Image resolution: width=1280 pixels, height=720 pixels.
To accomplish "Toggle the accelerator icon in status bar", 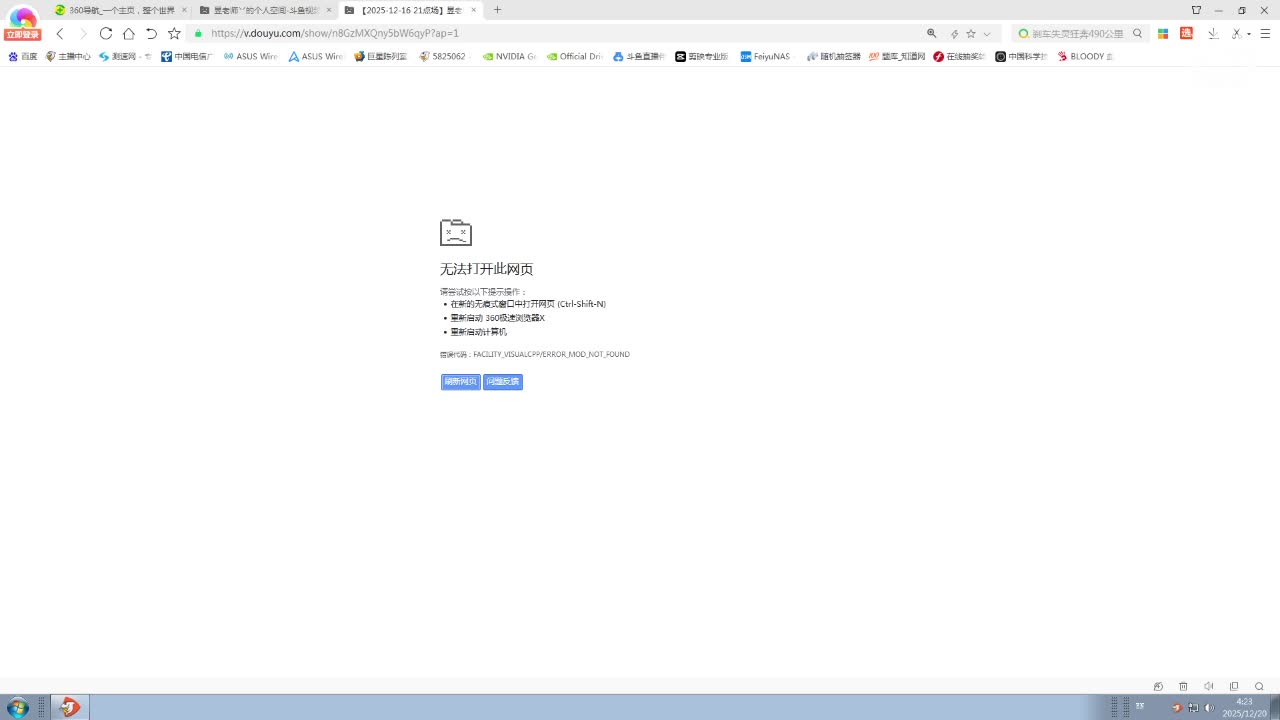I will [x=1158, y=686].
